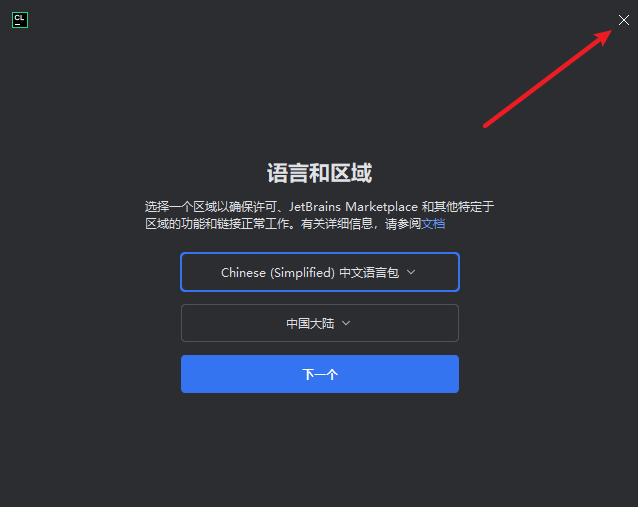Click the green CL application icon
This screenshot has width=638, height=507.
click(x=20, y=20)
